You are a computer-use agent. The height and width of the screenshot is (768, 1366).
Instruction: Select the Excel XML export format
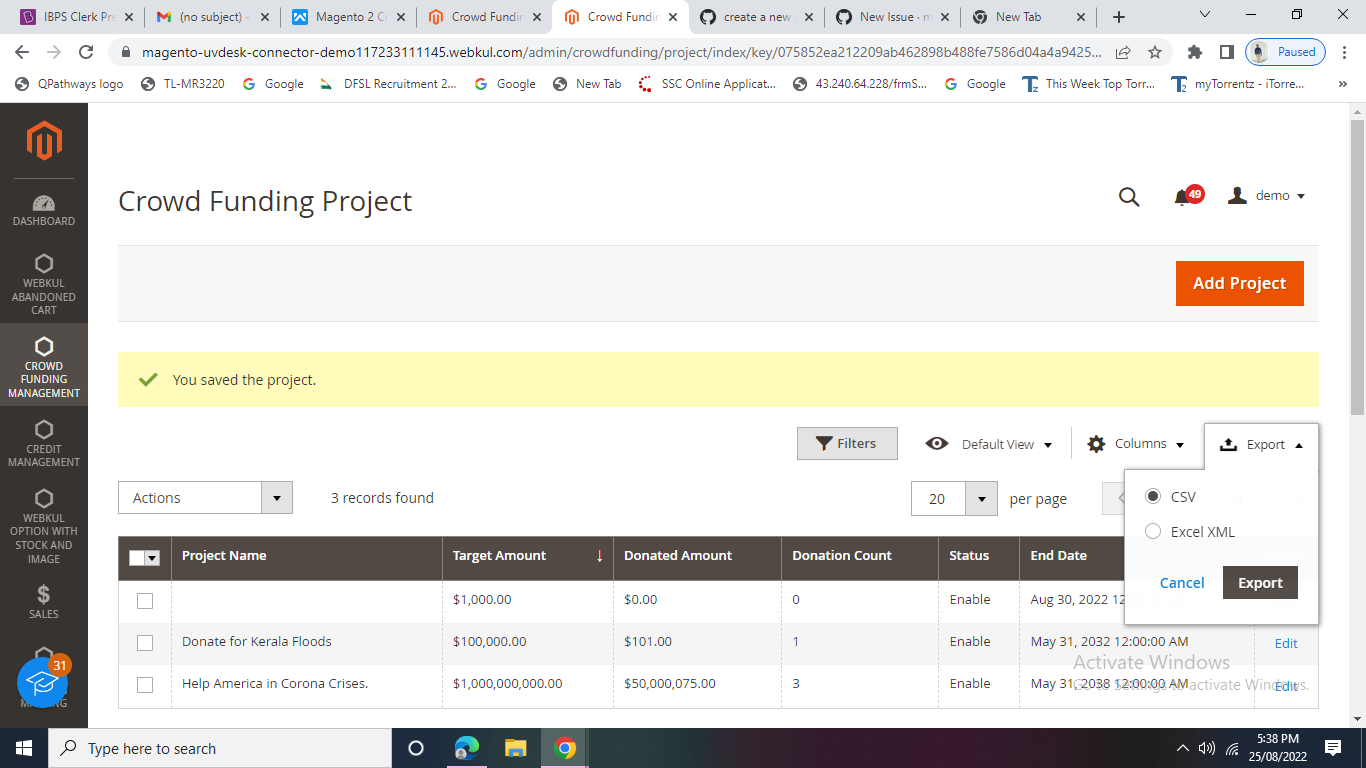pos(1153,531)
